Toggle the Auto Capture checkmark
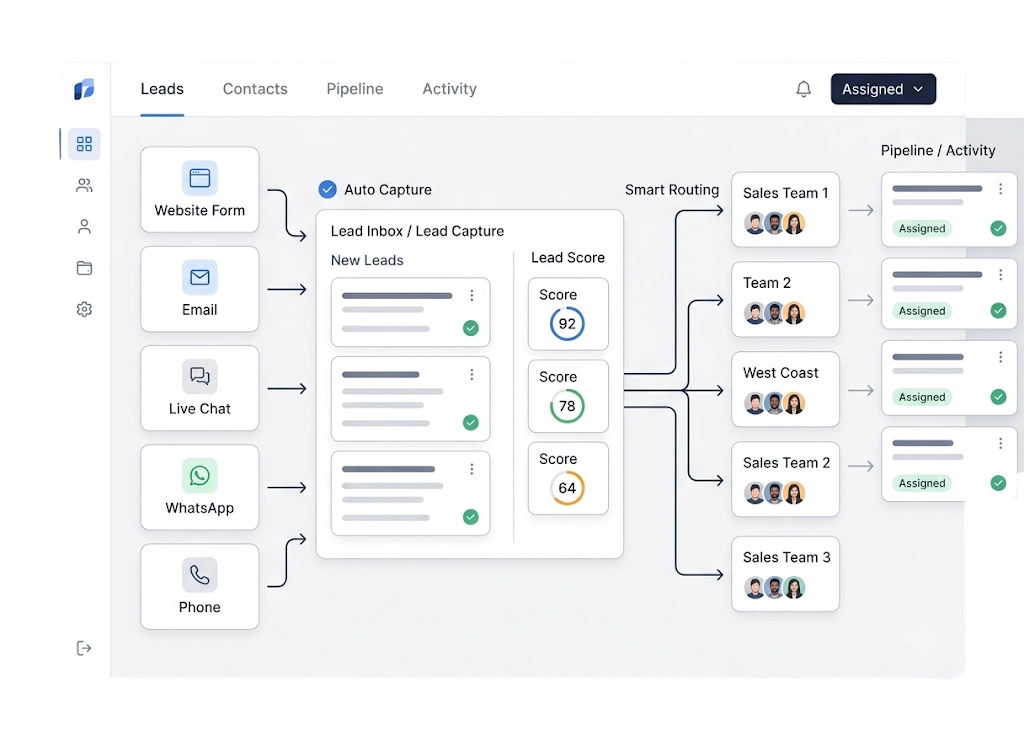Image resolution: width=1024 pixels, height=741 pixels. 327,189
